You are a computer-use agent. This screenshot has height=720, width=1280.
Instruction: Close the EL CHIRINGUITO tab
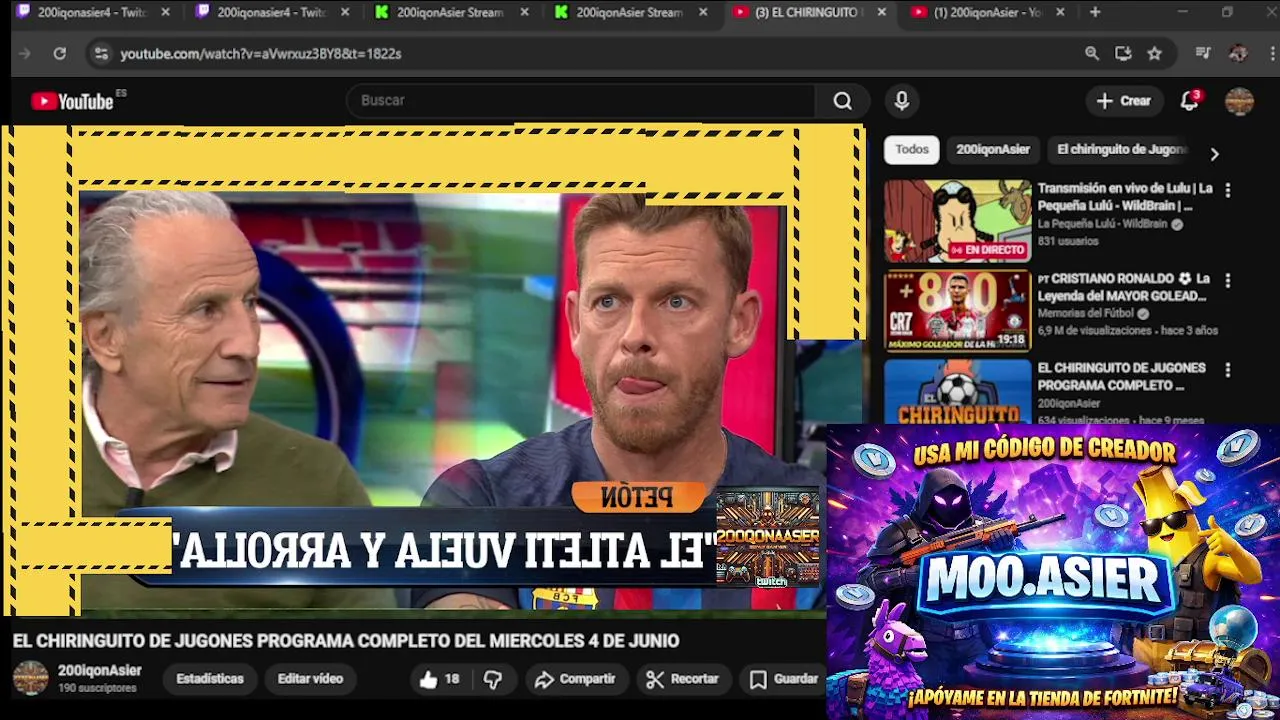point(881,12)
